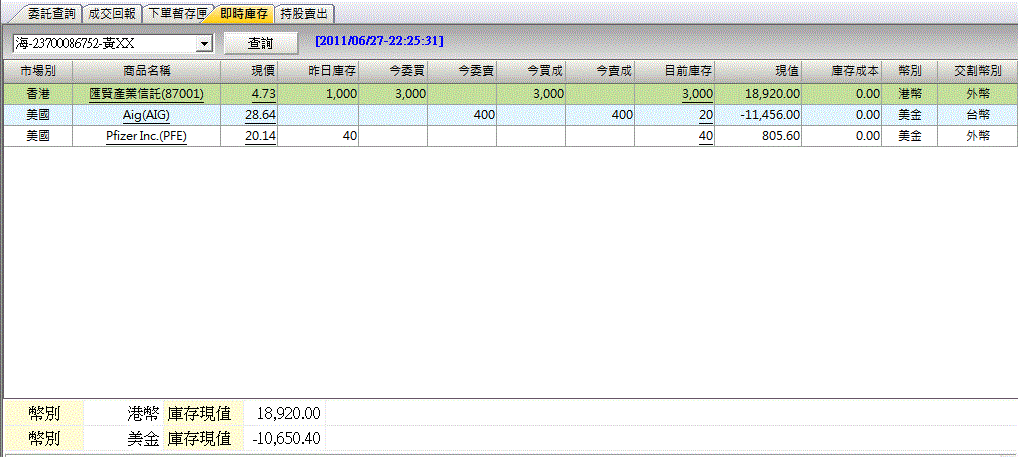The image size is (1018, 457).
Task: Select the 美金 inventory value -10,650.40 cell
Action: coord(286,438)
